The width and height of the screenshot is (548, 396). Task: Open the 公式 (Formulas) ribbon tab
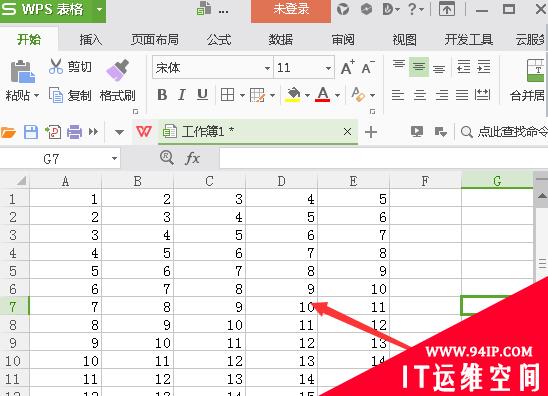219,39
